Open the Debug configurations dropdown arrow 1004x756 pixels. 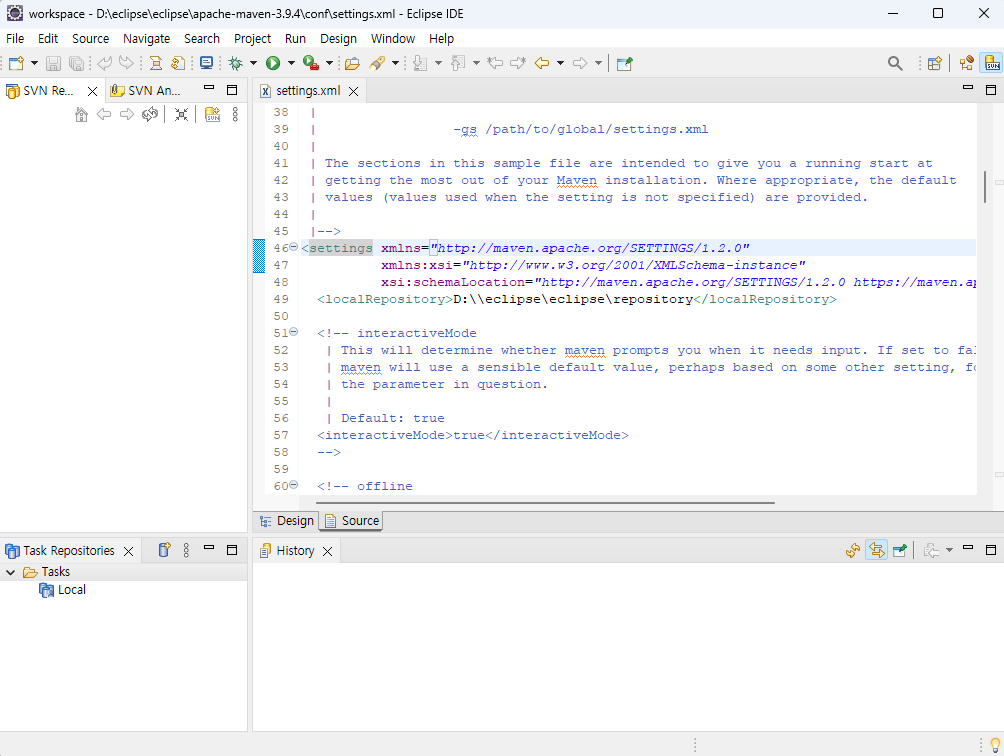point(254,63)
